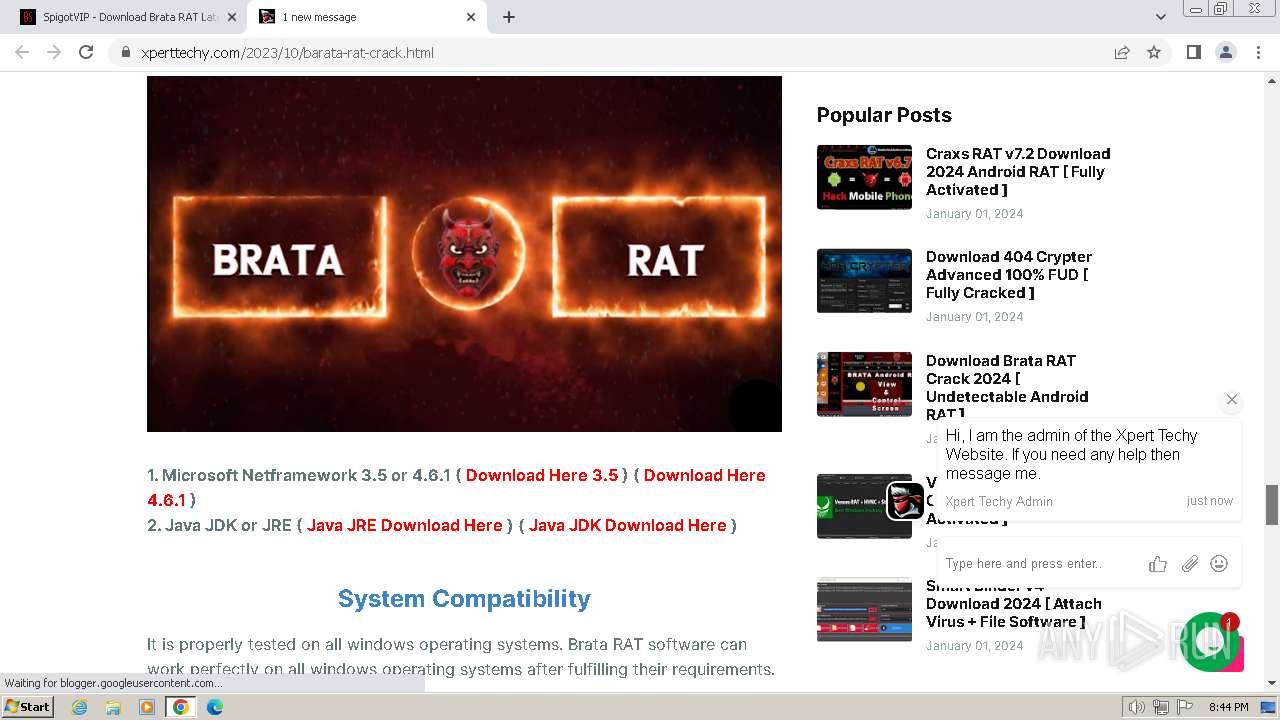Click the Brata RAT banner image
1280x720 pixels.
[x=464, y=254]
